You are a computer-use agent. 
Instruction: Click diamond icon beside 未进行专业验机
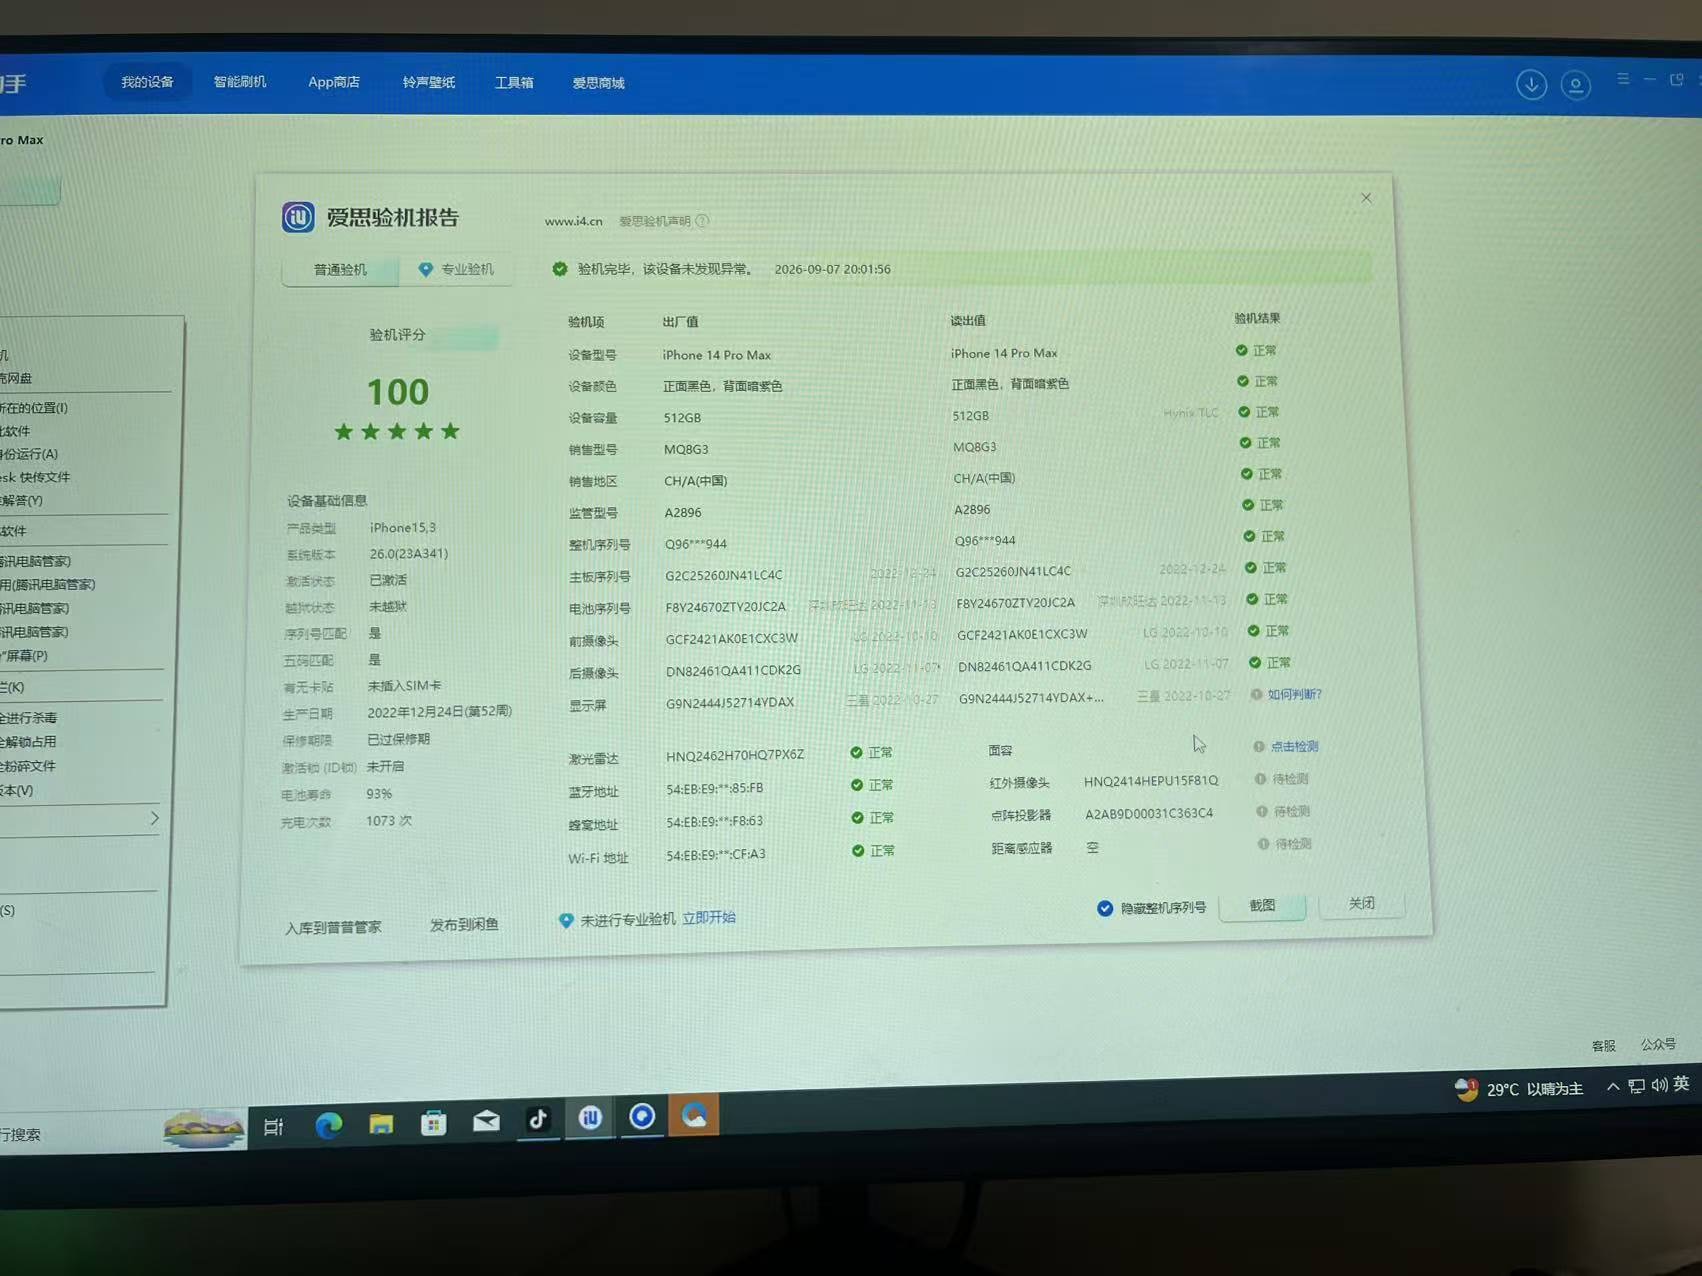[x=566, y=920]
